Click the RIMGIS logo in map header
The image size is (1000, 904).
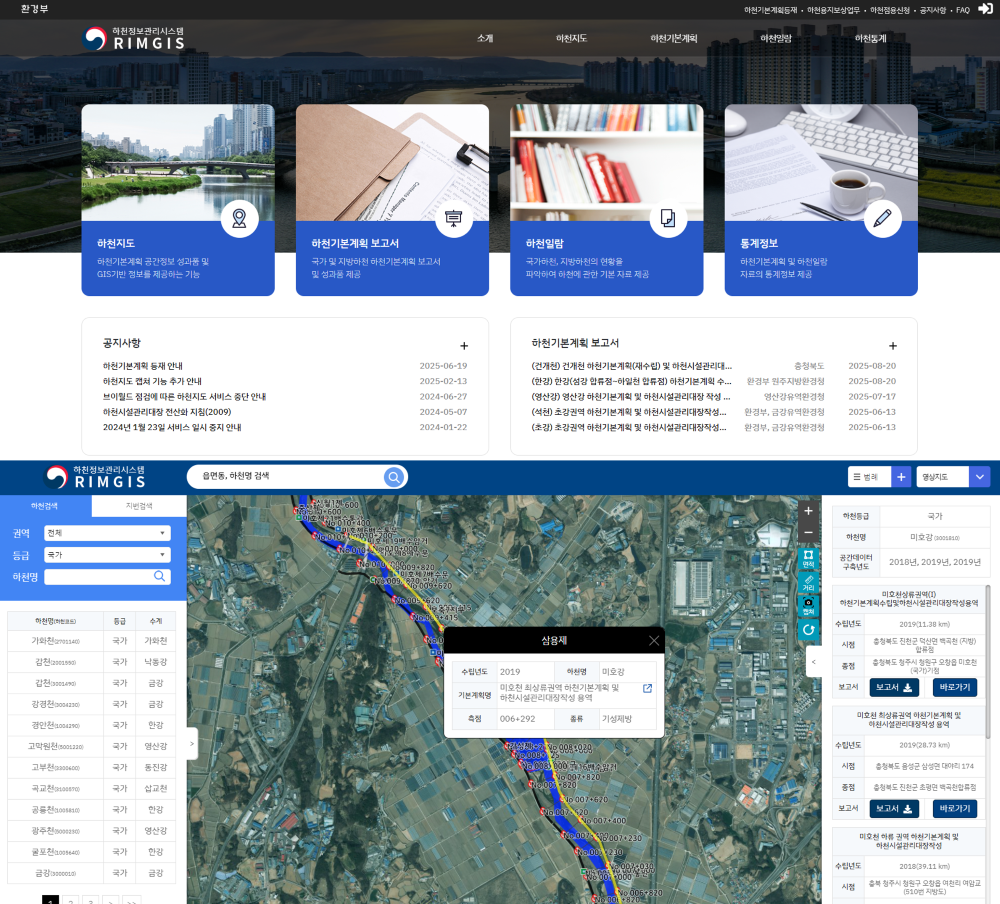pyautogui.click(x=96, y=477)
